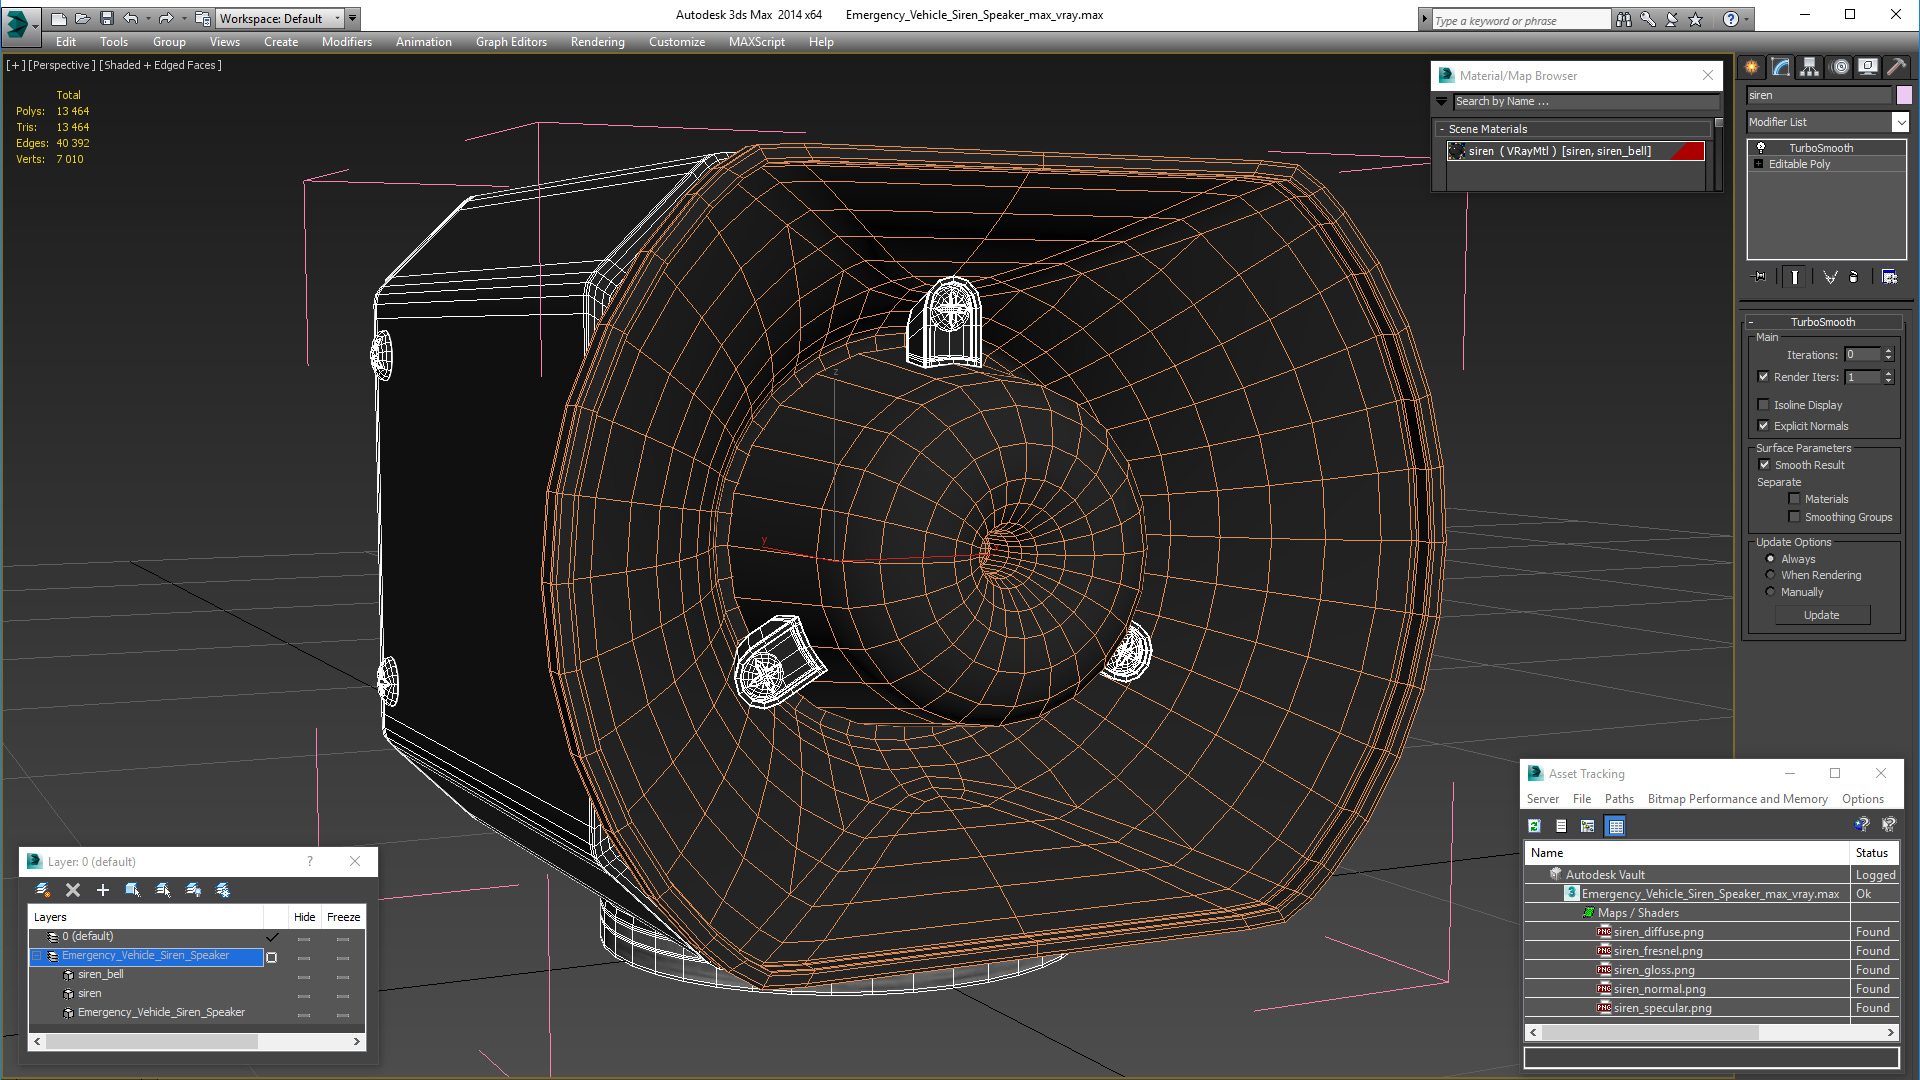Collapse Emergency_Vehicle_Siren_Speaker layer tree
Viewport: 1920px width, 1080px height.
click(x=37, y=956)
